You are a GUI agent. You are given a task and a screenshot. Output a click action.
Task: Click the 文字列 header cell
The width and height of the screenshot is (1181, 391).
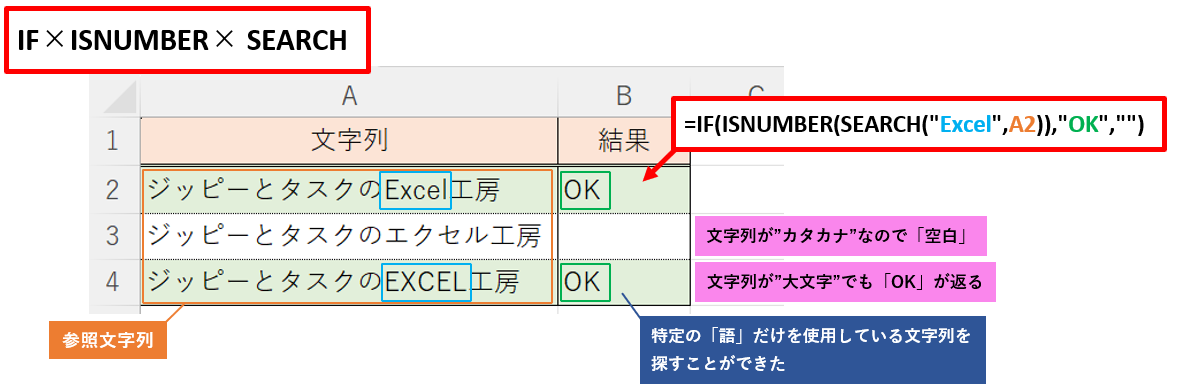pos(349,141)
